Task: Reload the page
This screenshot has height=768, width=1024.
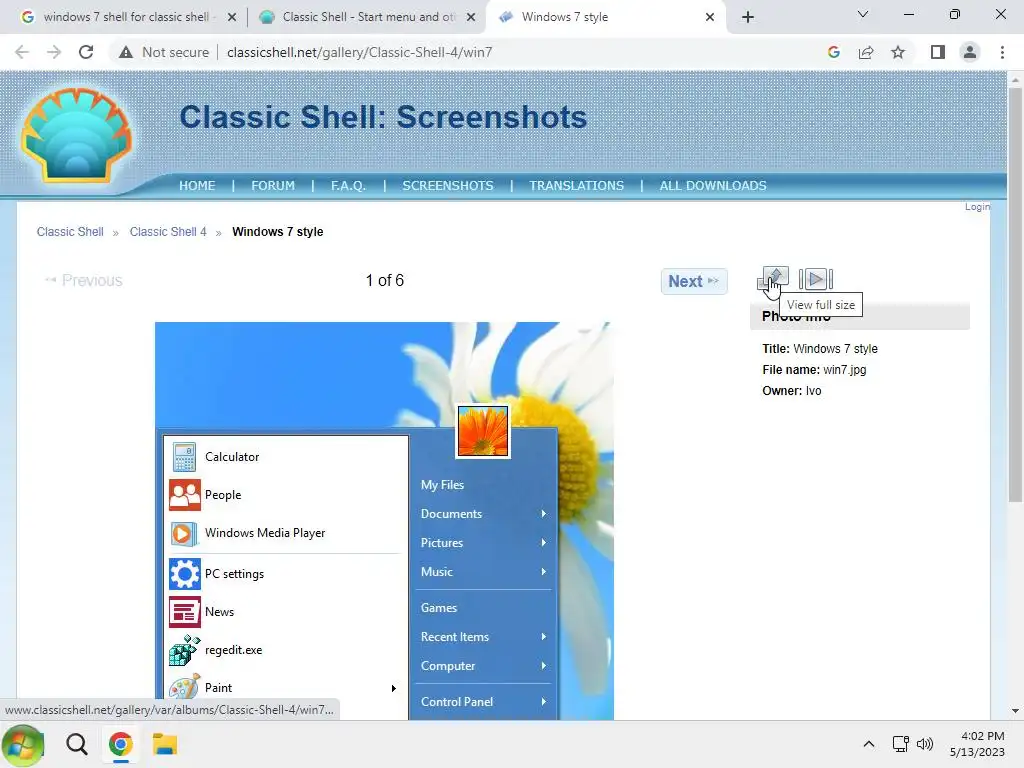Action: (86, 52)
